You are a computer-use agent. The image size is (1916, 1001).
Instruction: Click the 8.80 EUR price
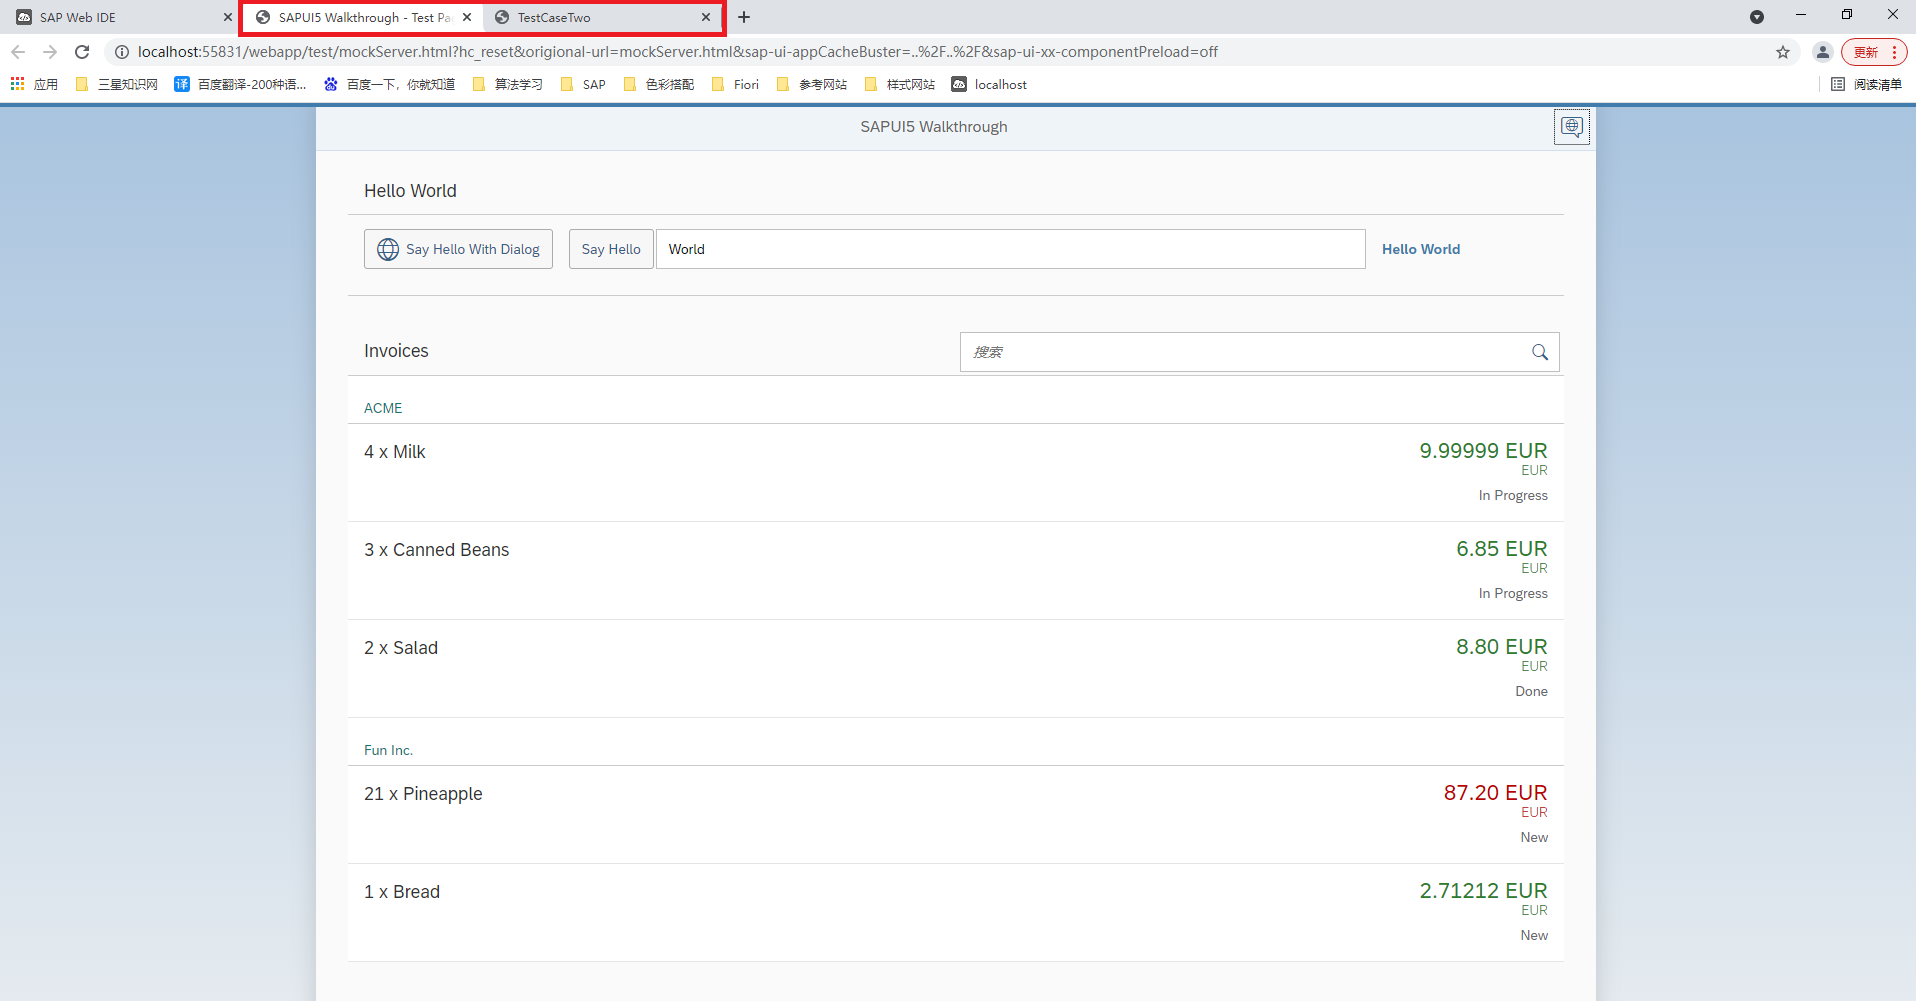1501,647
